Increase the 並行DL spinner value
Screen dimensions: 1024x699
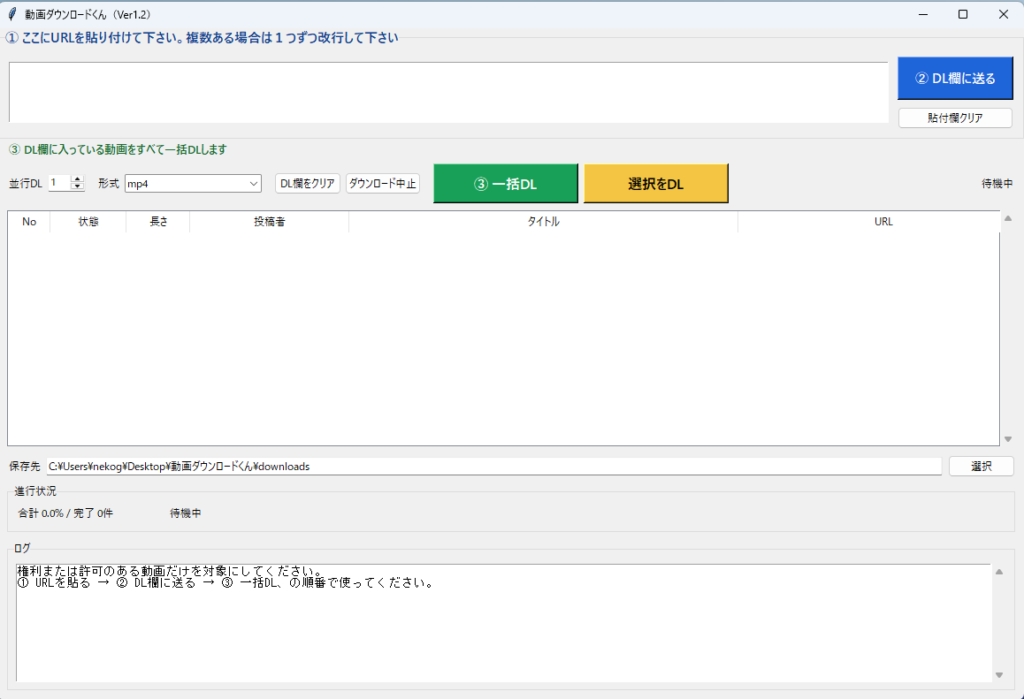(x=77, y=180)
